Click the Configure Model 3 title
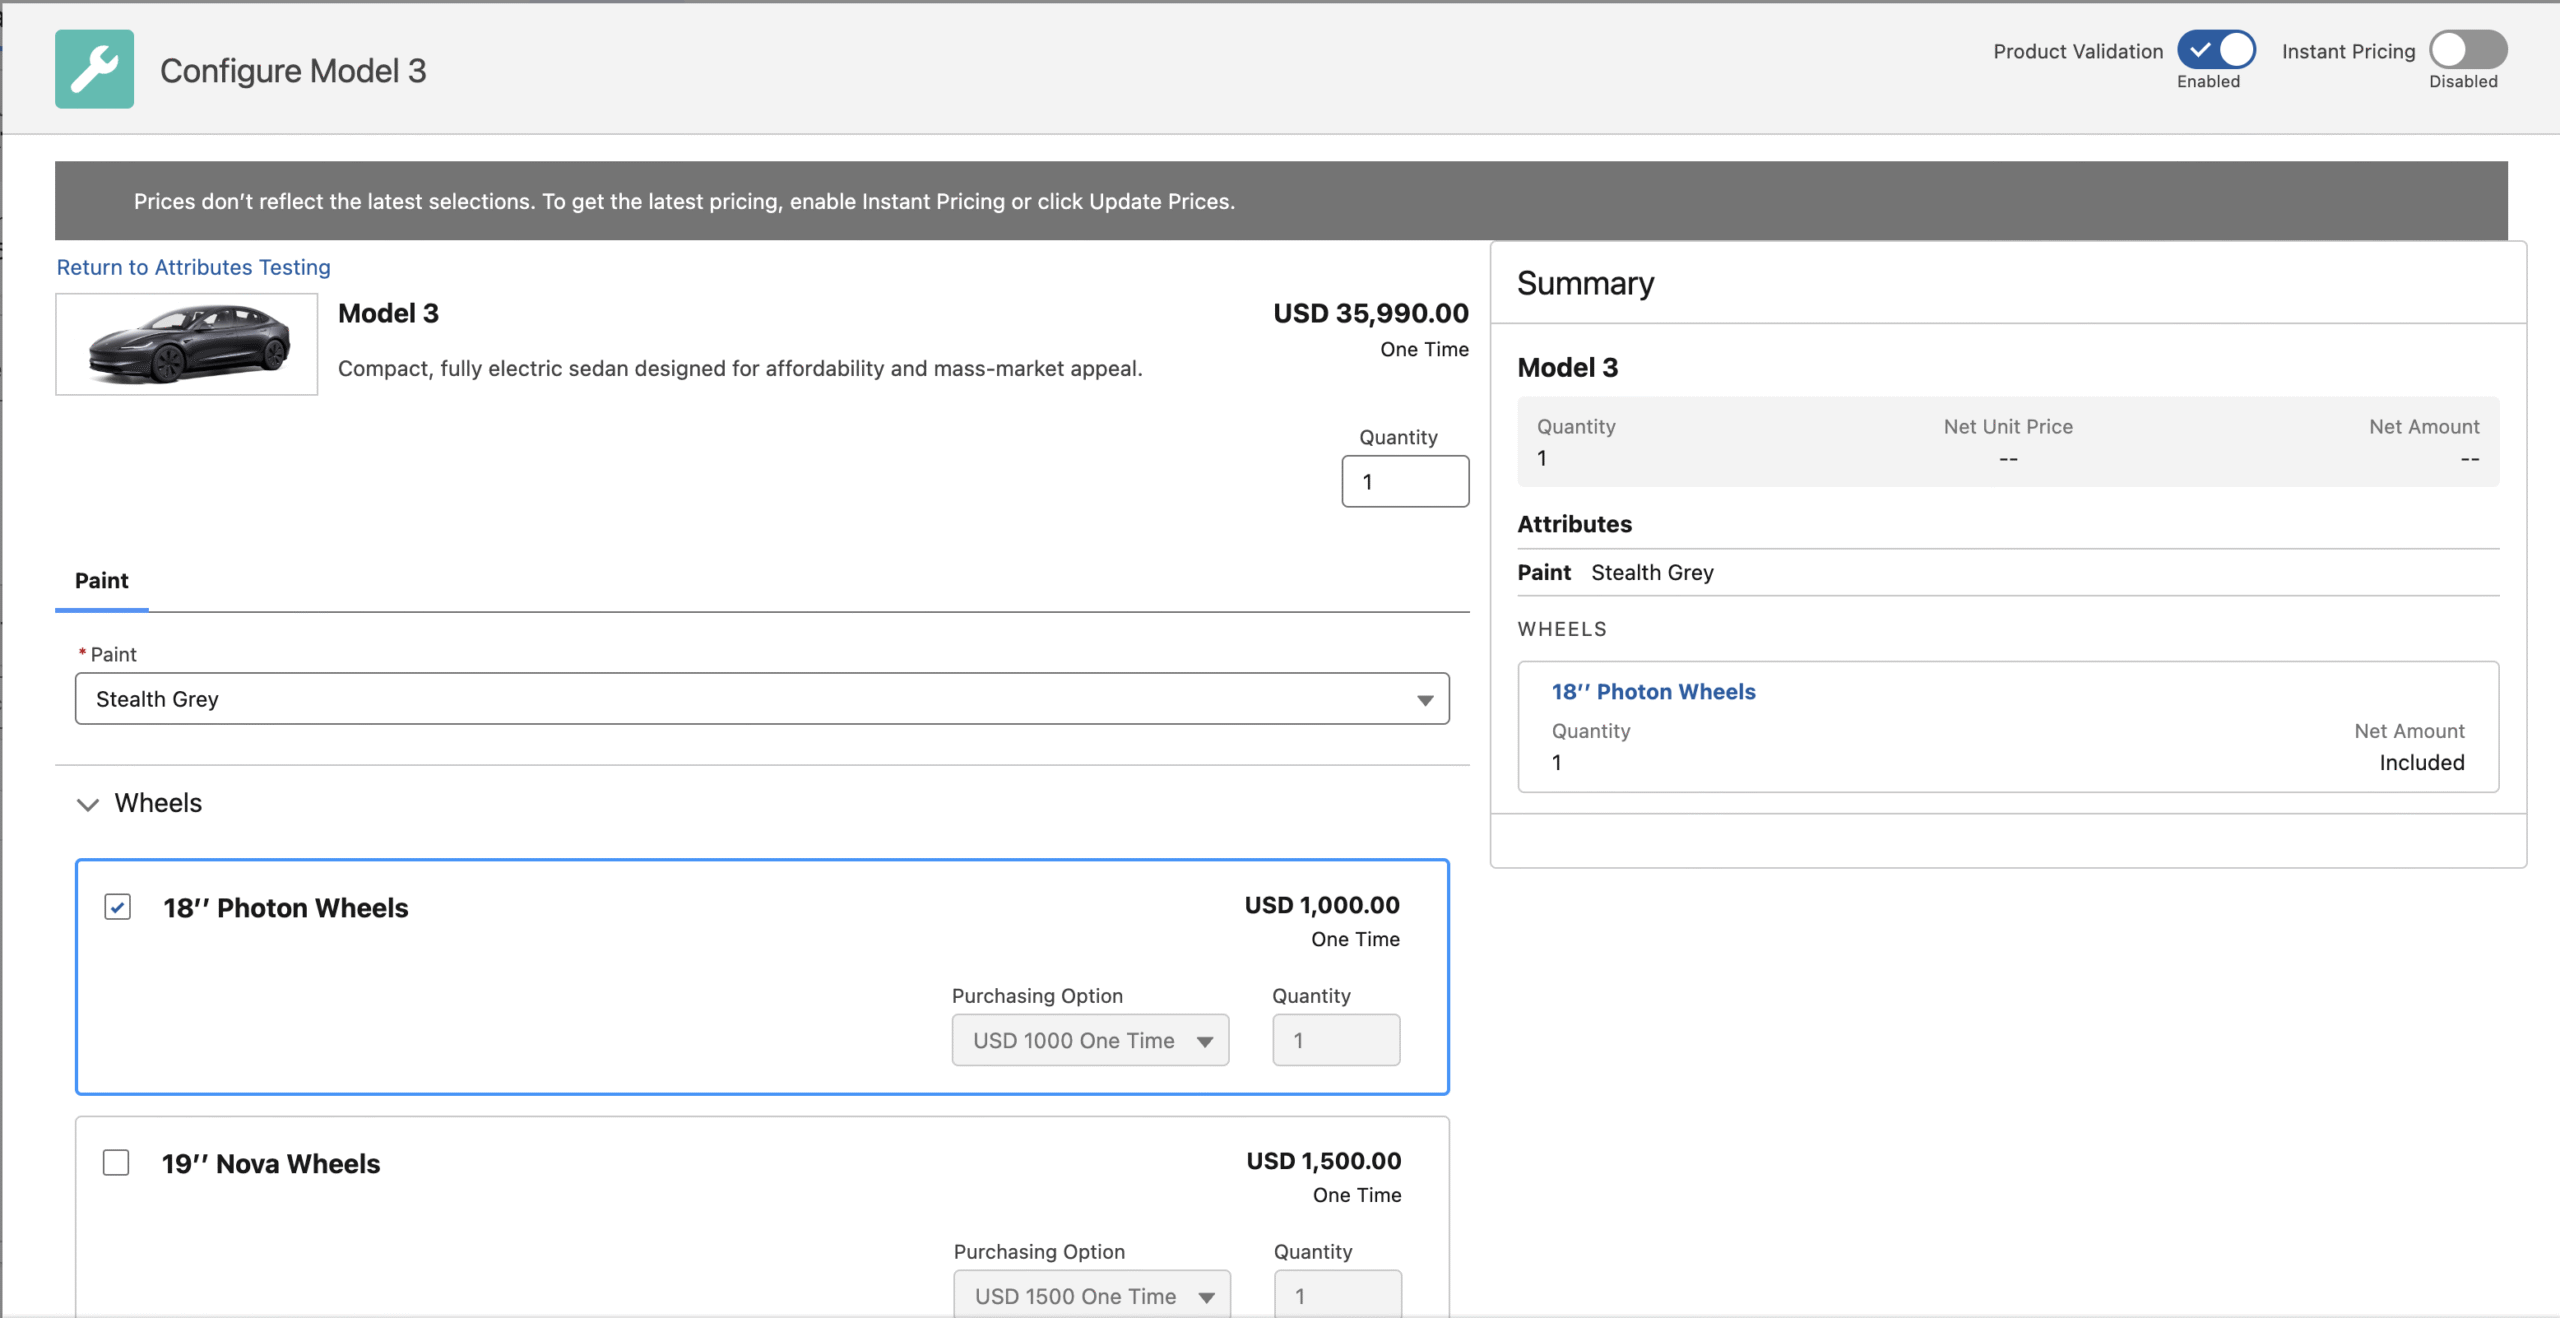 293,70
